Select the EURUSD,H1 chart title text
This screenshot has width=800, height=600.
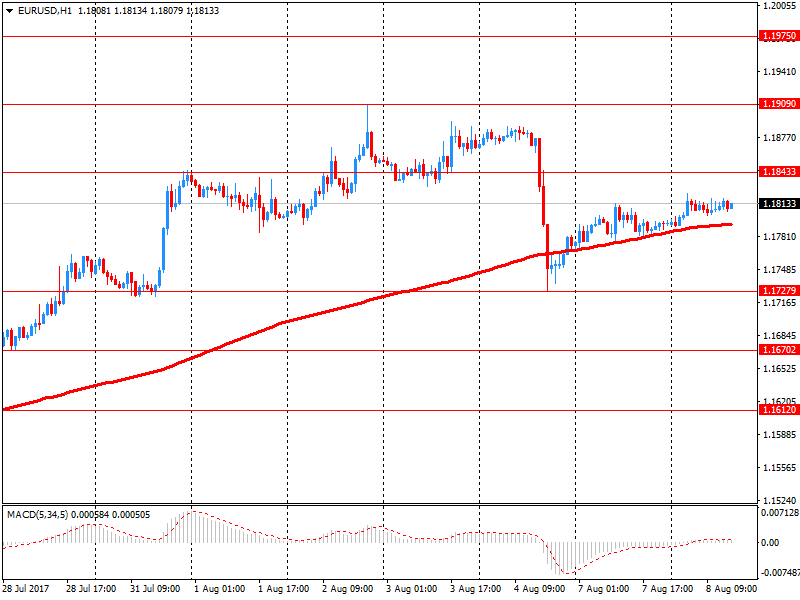[x=45, y=11]
